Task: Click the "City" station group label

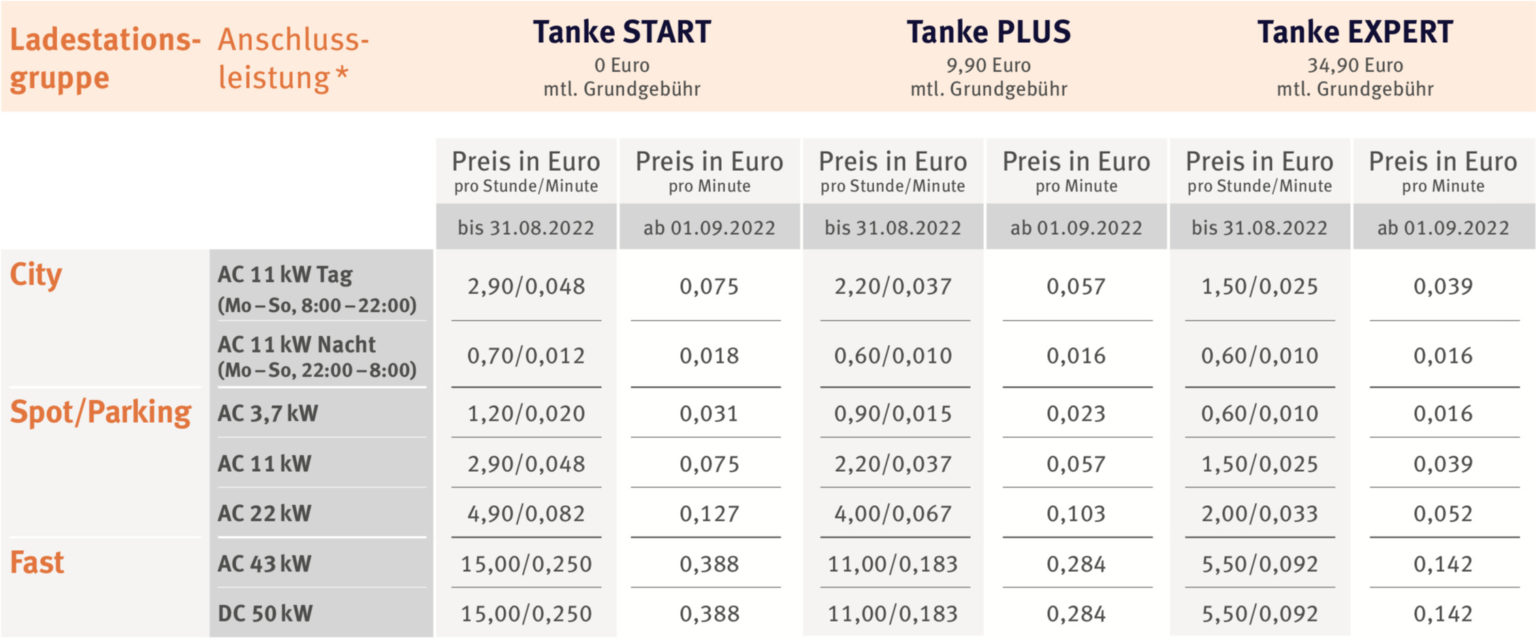Action: click(36, 275)
